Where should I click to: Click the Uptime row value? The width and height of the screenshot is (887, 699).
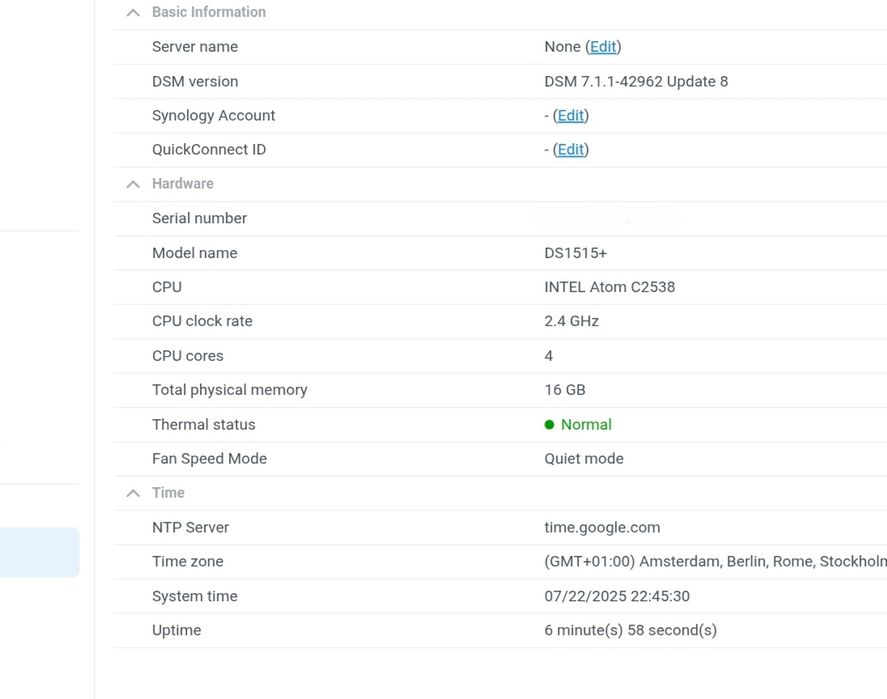630,631
